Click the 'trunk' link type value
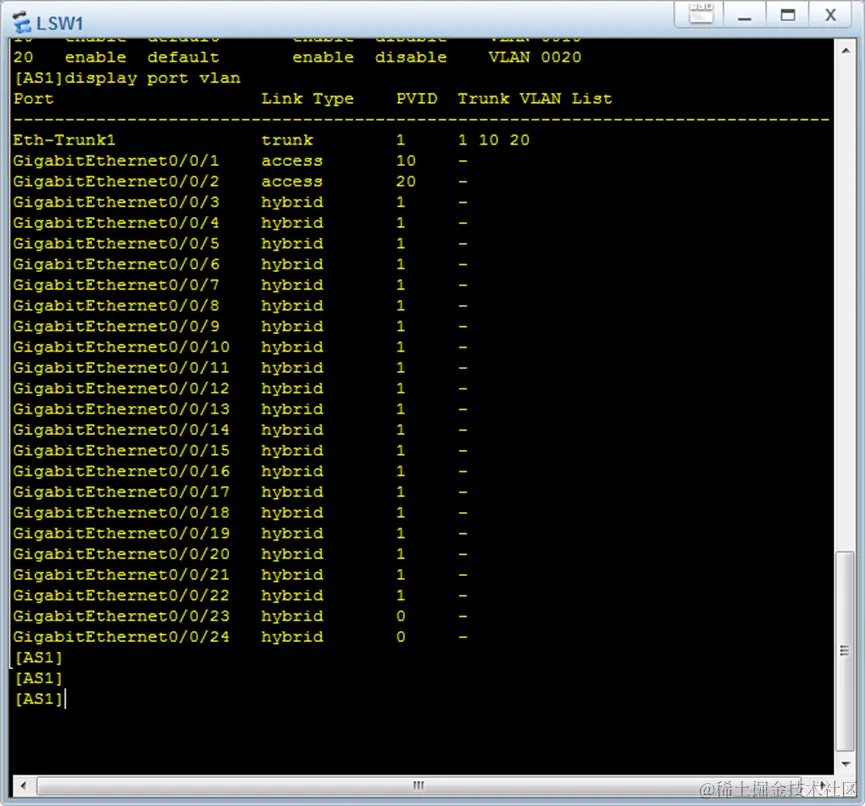 [x=287, y=140]
